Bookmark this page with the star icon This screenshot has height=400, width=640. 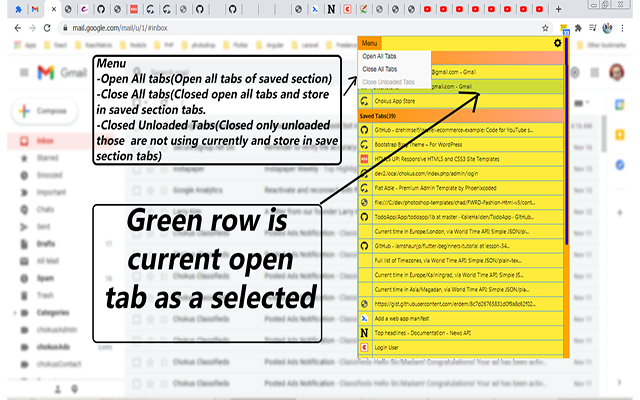pyautogui.click(x=545, y=28)
